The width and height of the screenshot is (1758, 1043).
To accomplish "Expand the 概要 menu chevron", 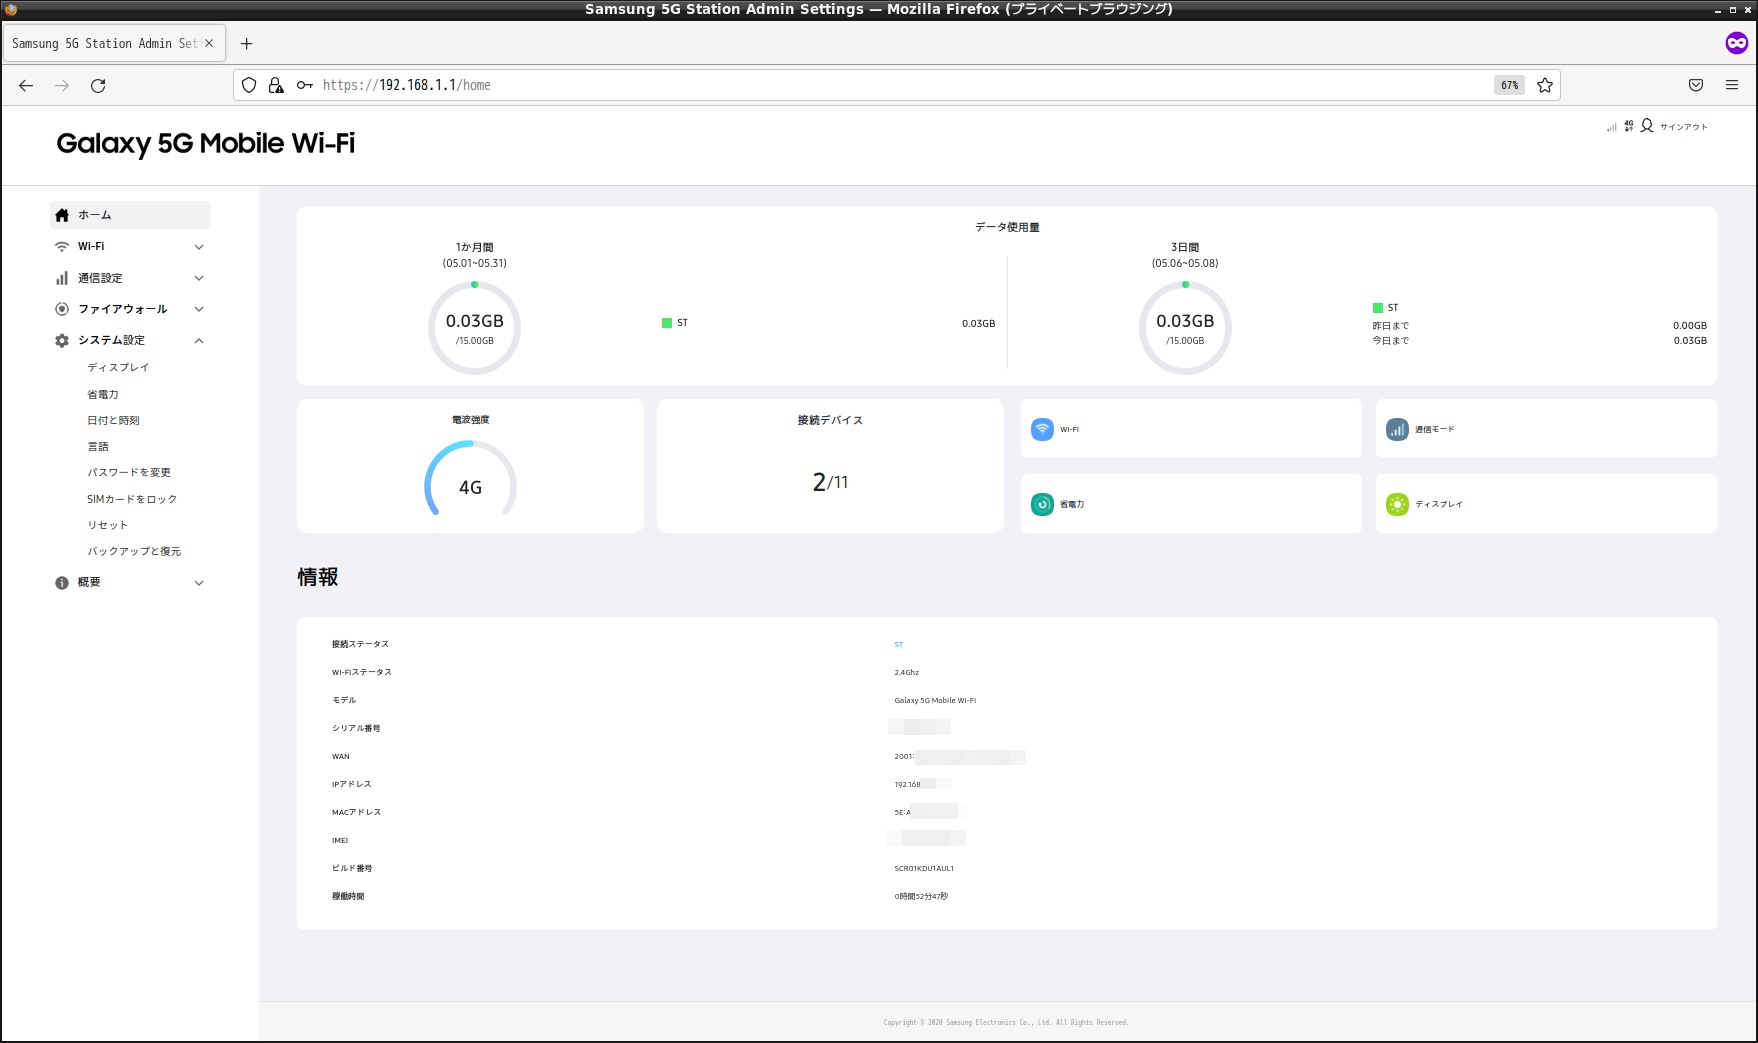I will tap(199, 583).
